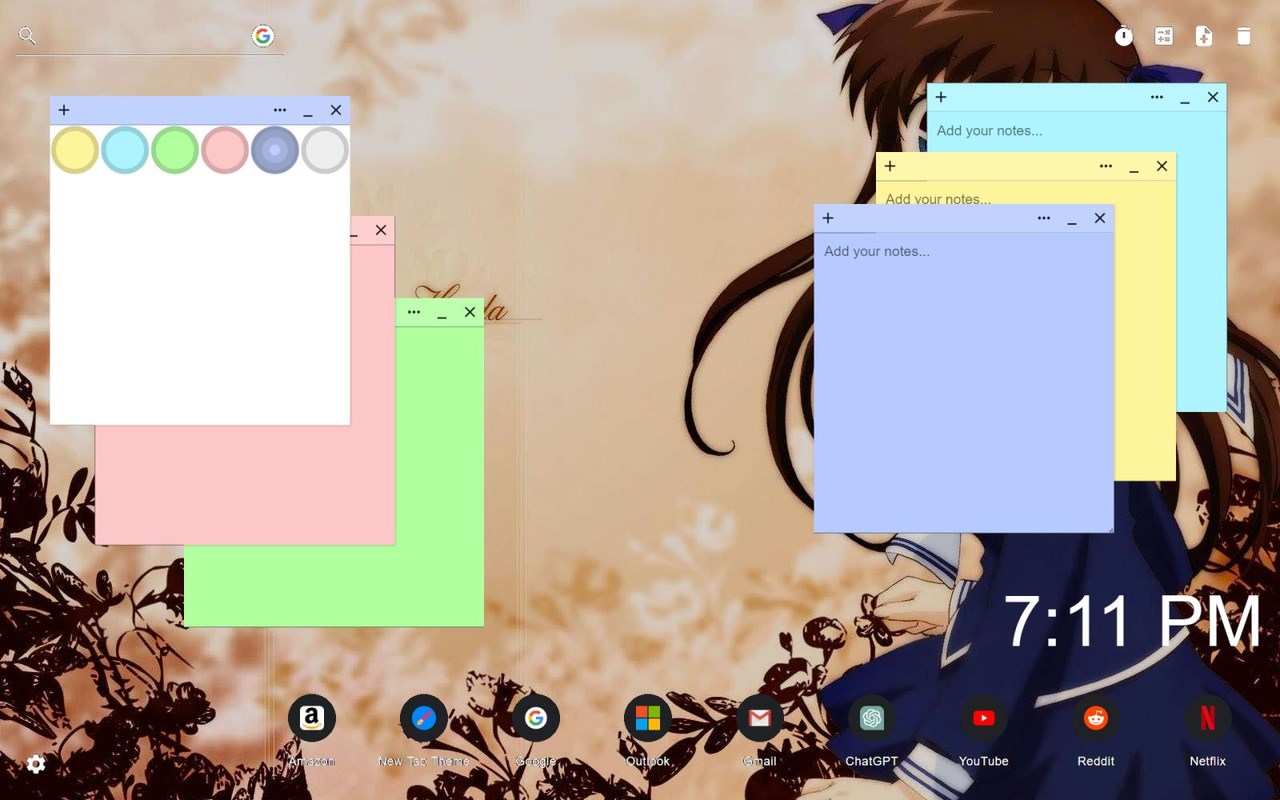Click into the search input field
1280x800 pixels.
click(143, 37)
